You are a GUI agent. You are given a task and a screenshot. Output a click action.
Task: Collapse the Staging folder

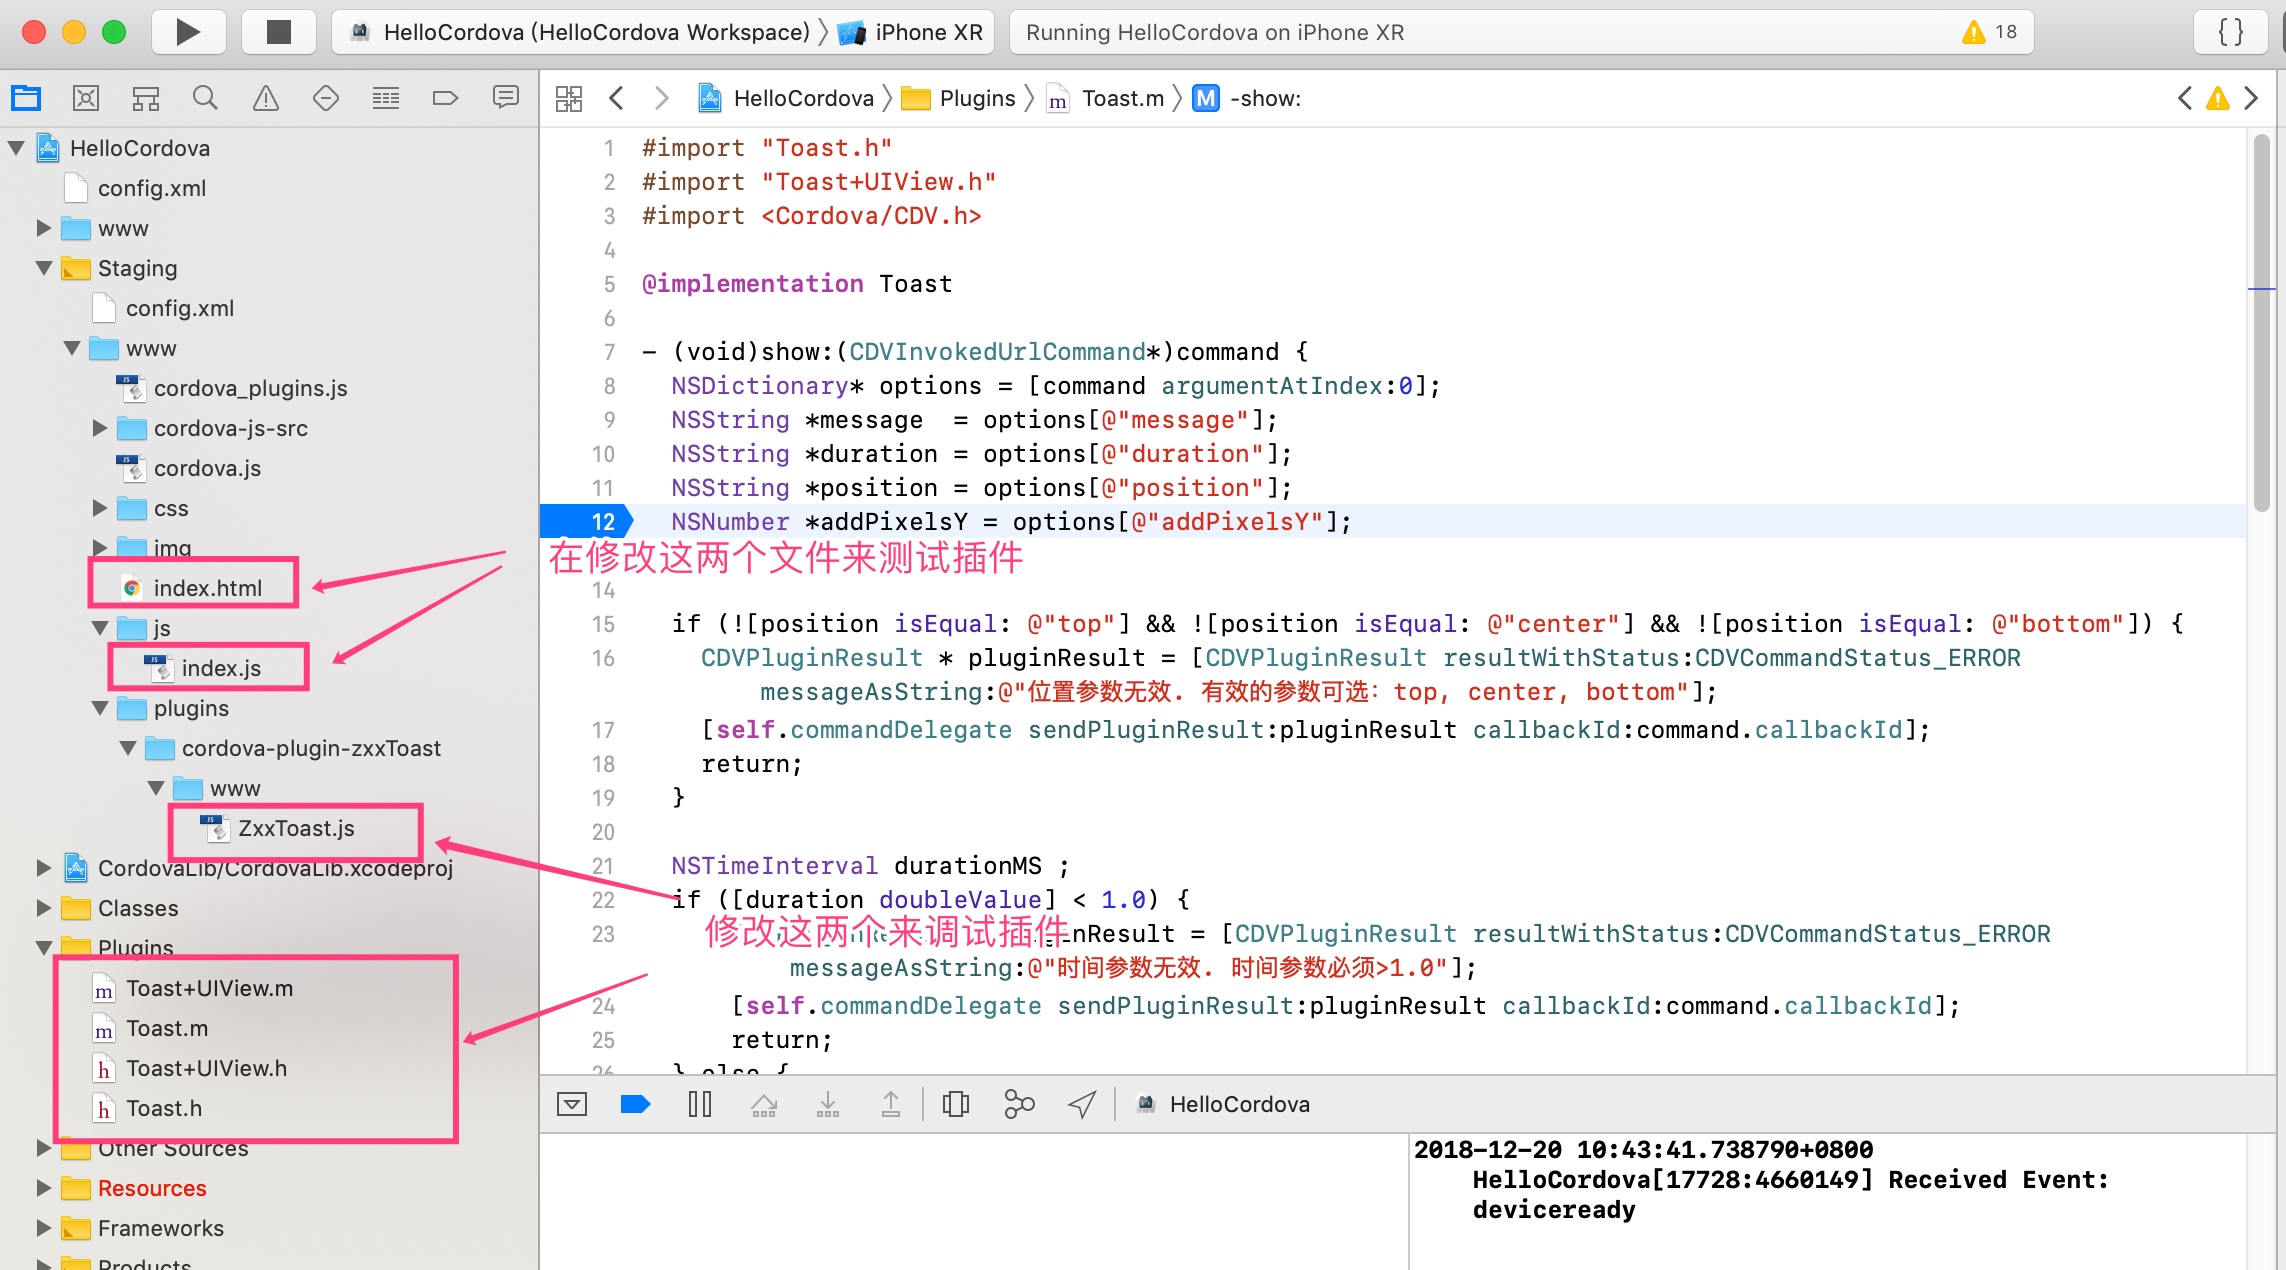(44, 268)
